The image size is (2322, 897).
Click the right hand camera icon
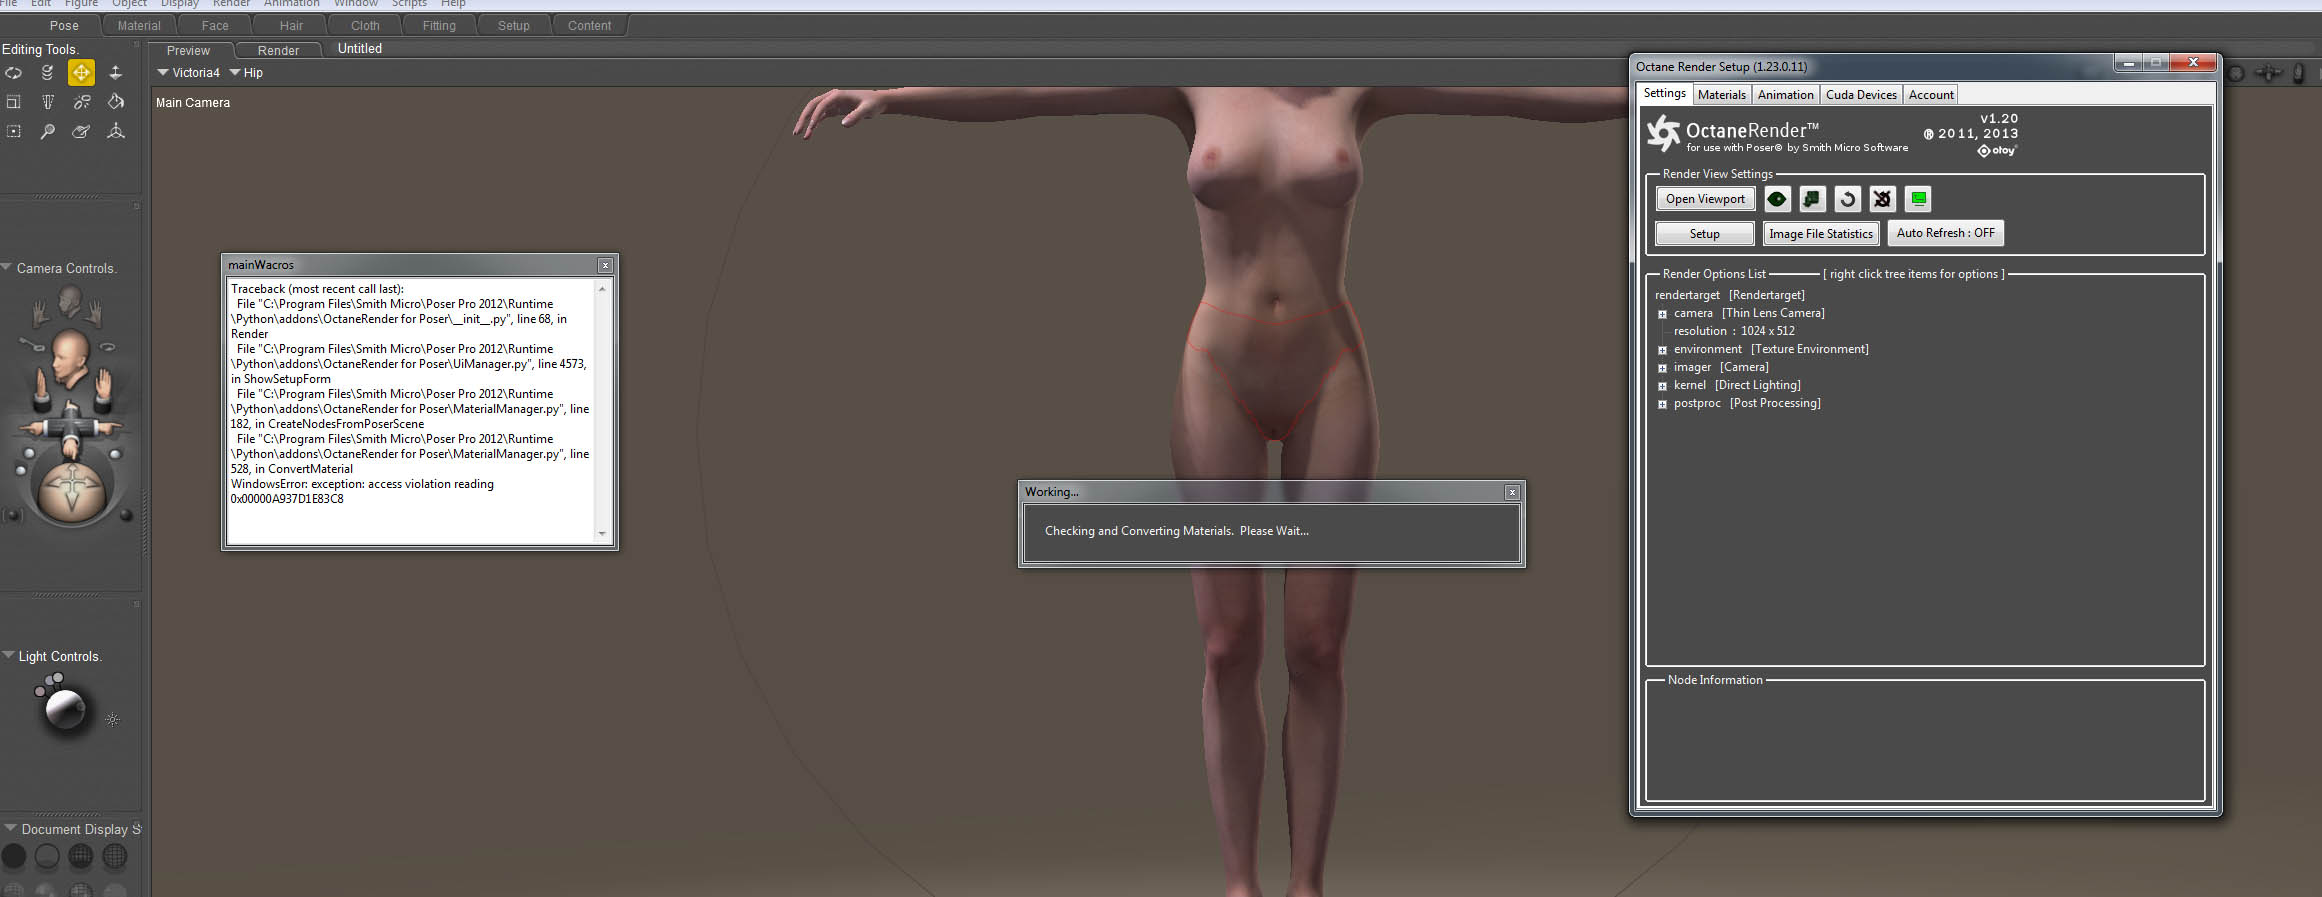[95, 315]
